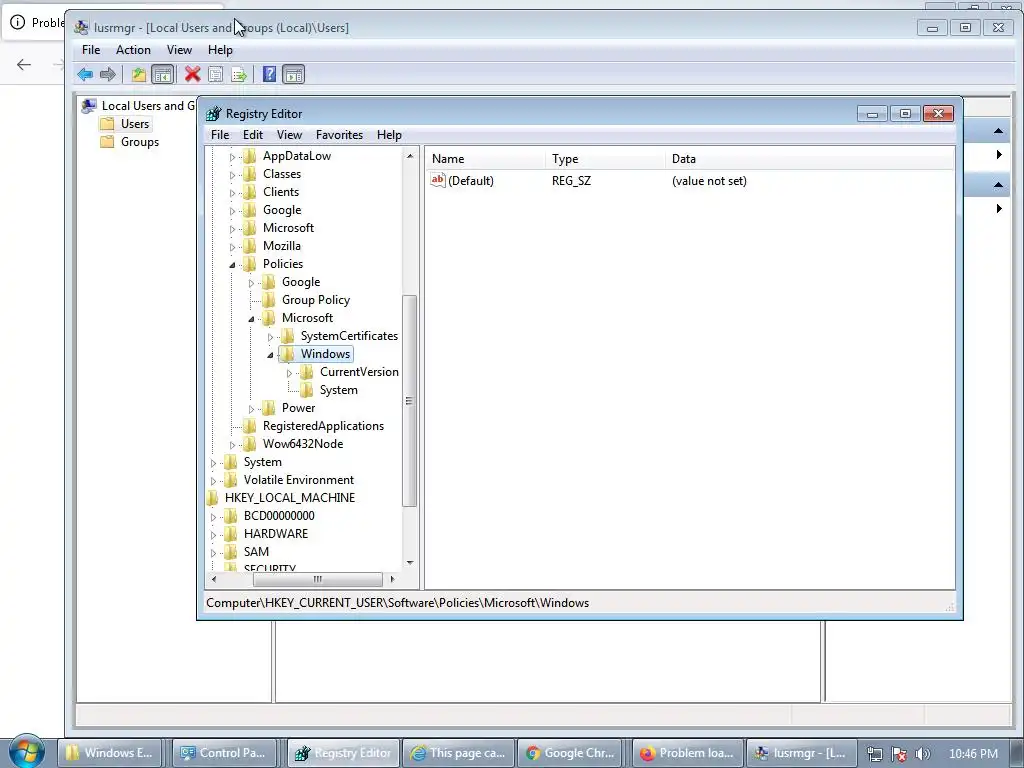1024x768 pixels.
Task: Expand the CurrentVersion registry key
Action: tap(289, 373)
